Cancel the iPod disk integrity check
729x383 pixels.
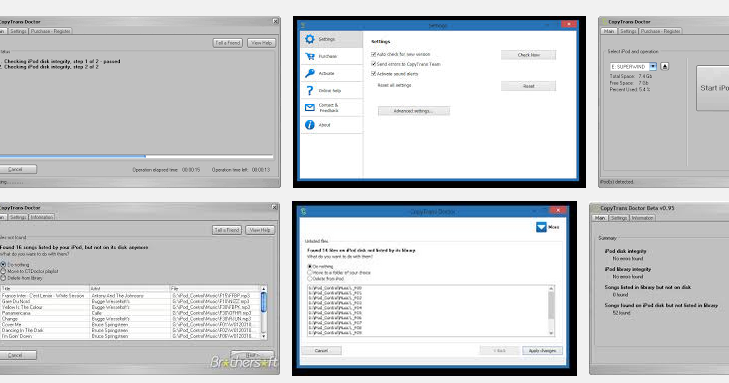[17, 169]
